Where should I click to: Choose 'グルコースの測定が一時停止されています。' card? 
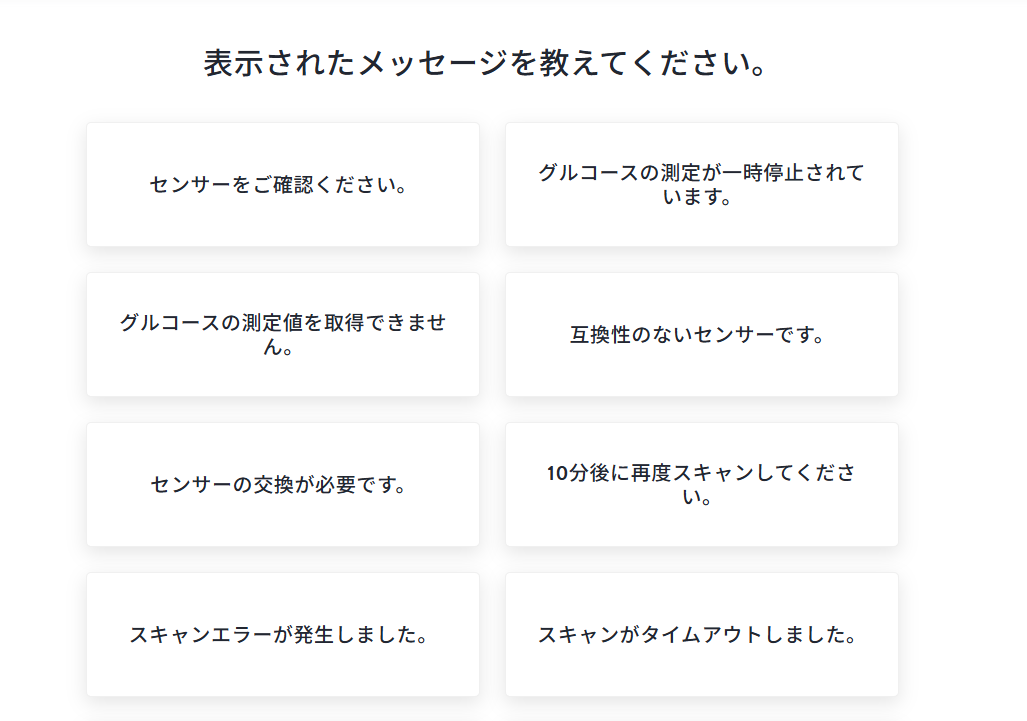(x=701, y=185)
